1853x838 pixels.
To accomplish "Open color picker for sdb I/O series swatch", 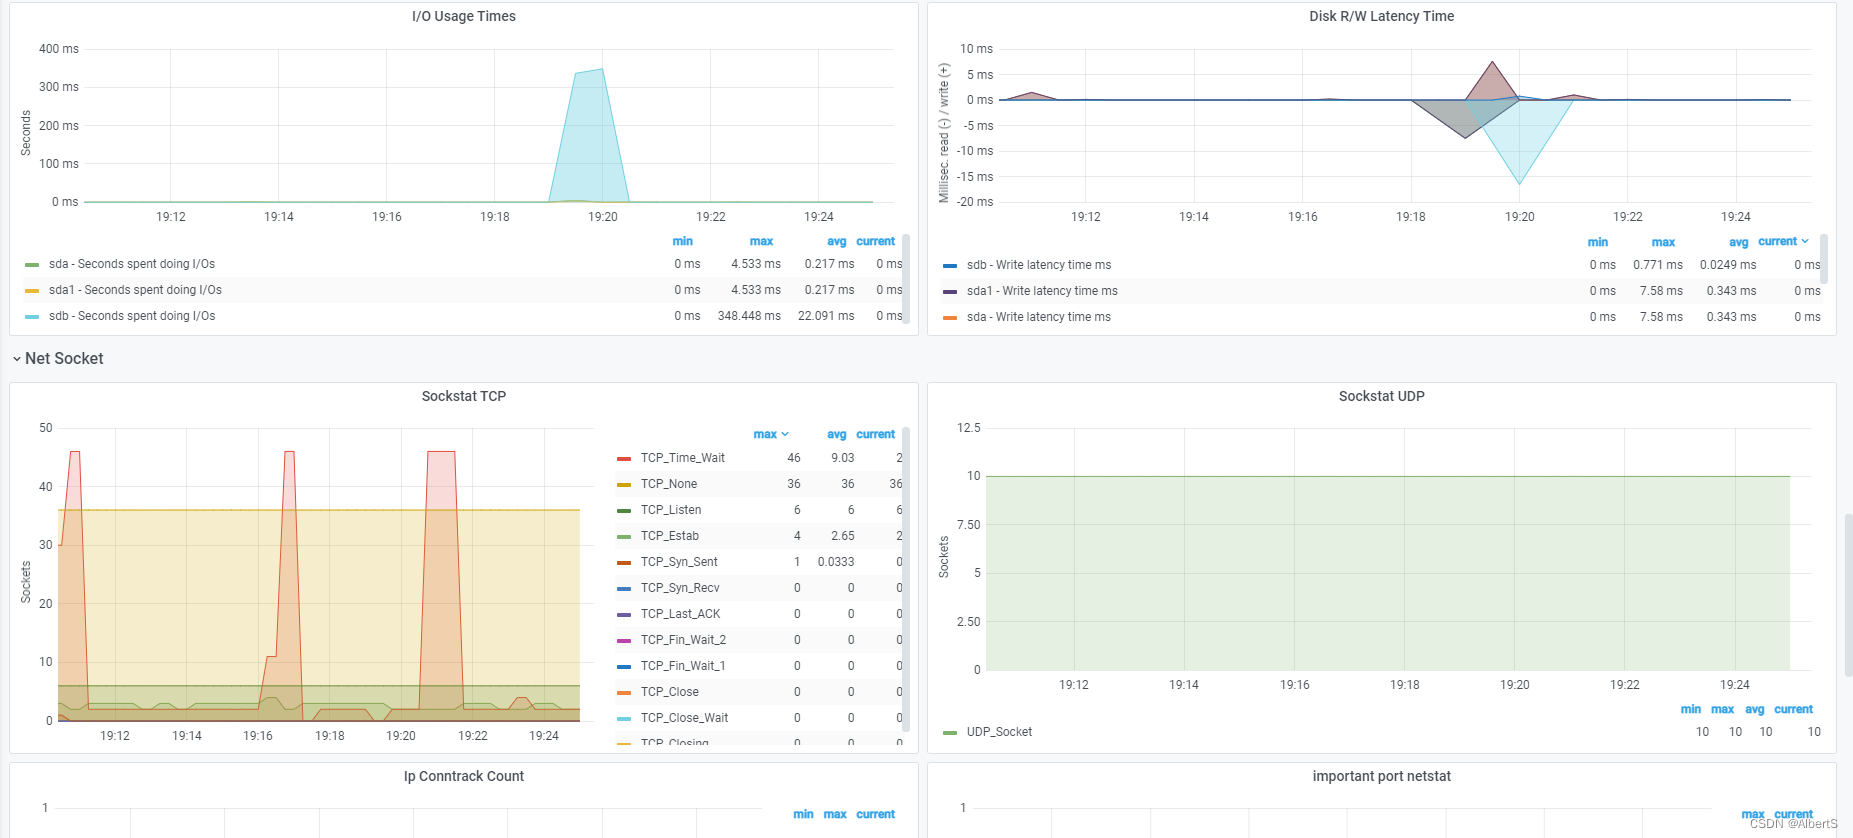I will (x=32, y=317).
